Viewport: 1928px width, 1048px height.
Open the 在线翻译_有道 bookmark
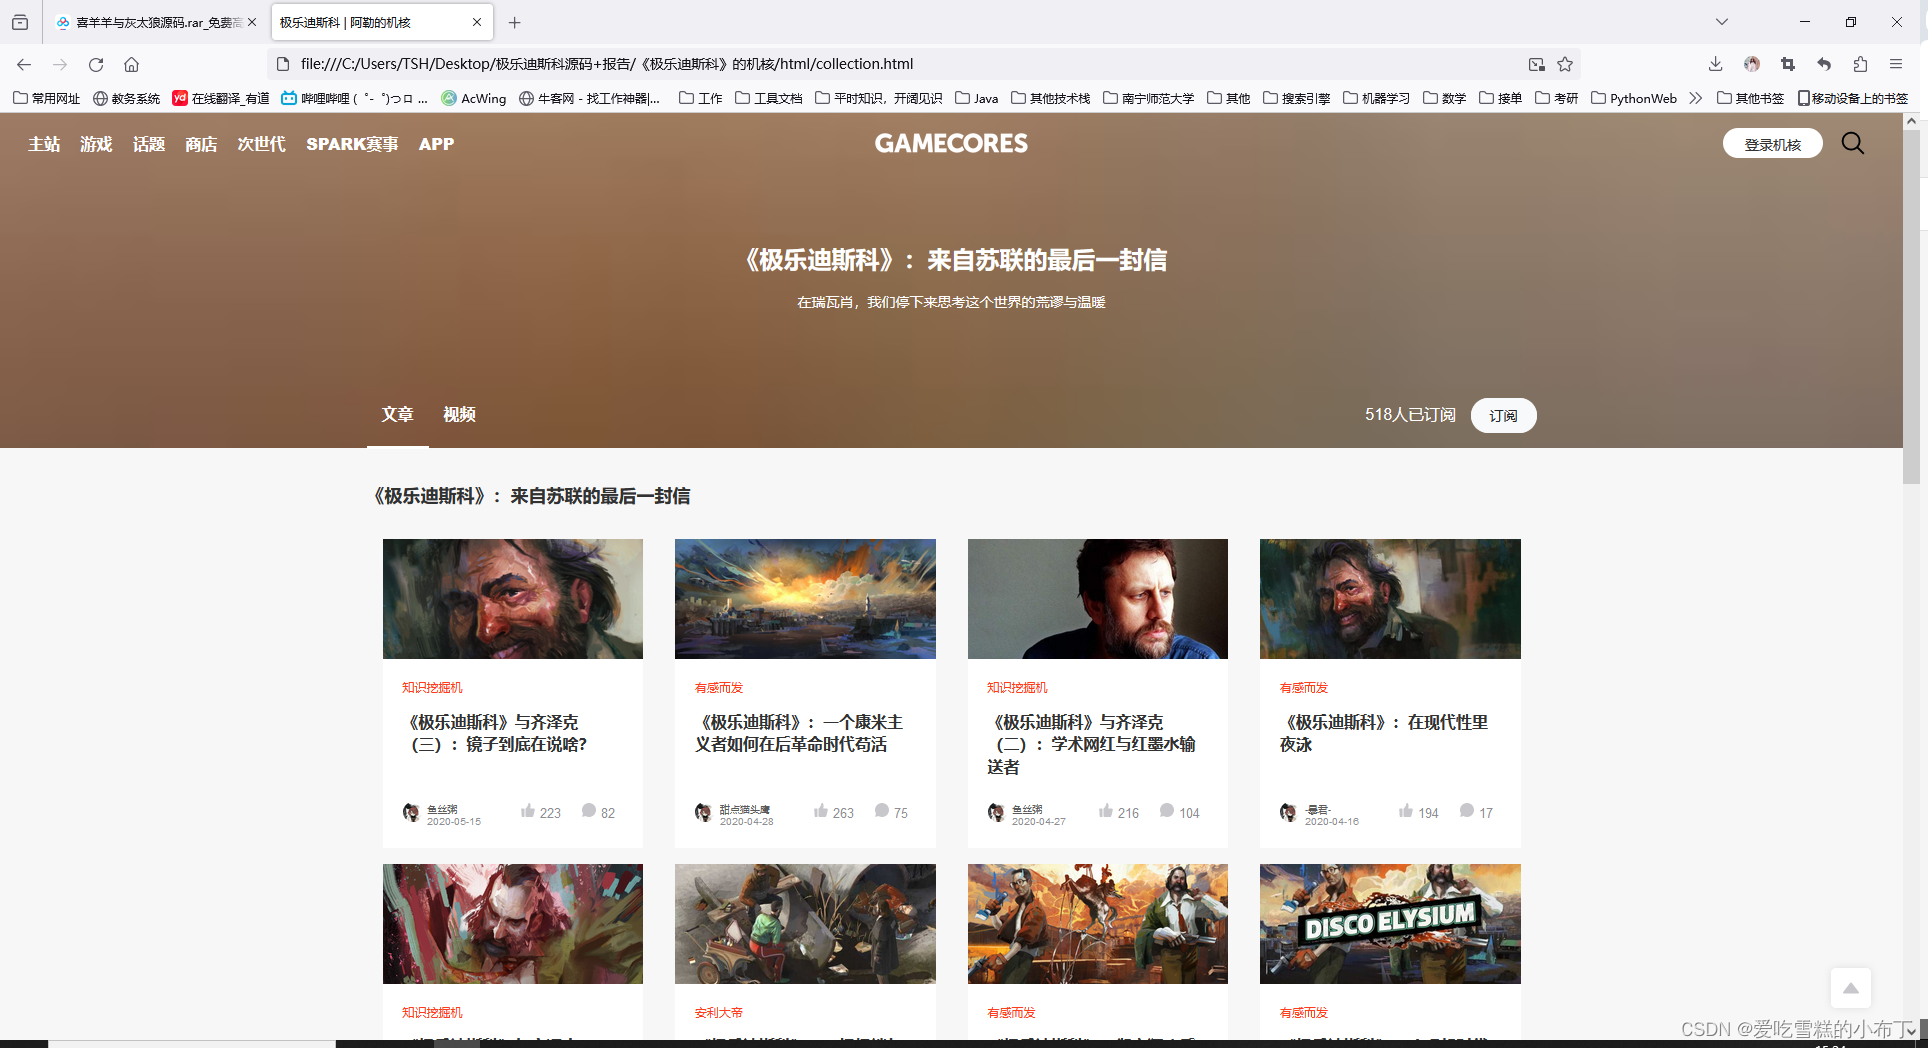coord(221,98)
